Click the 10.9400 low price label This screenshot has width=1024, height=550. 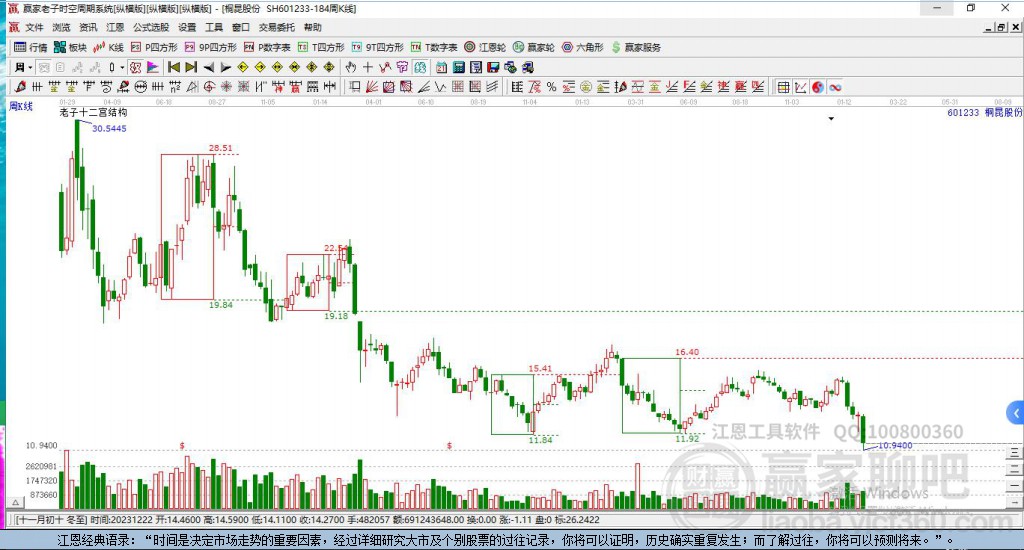tap(895, 445)
